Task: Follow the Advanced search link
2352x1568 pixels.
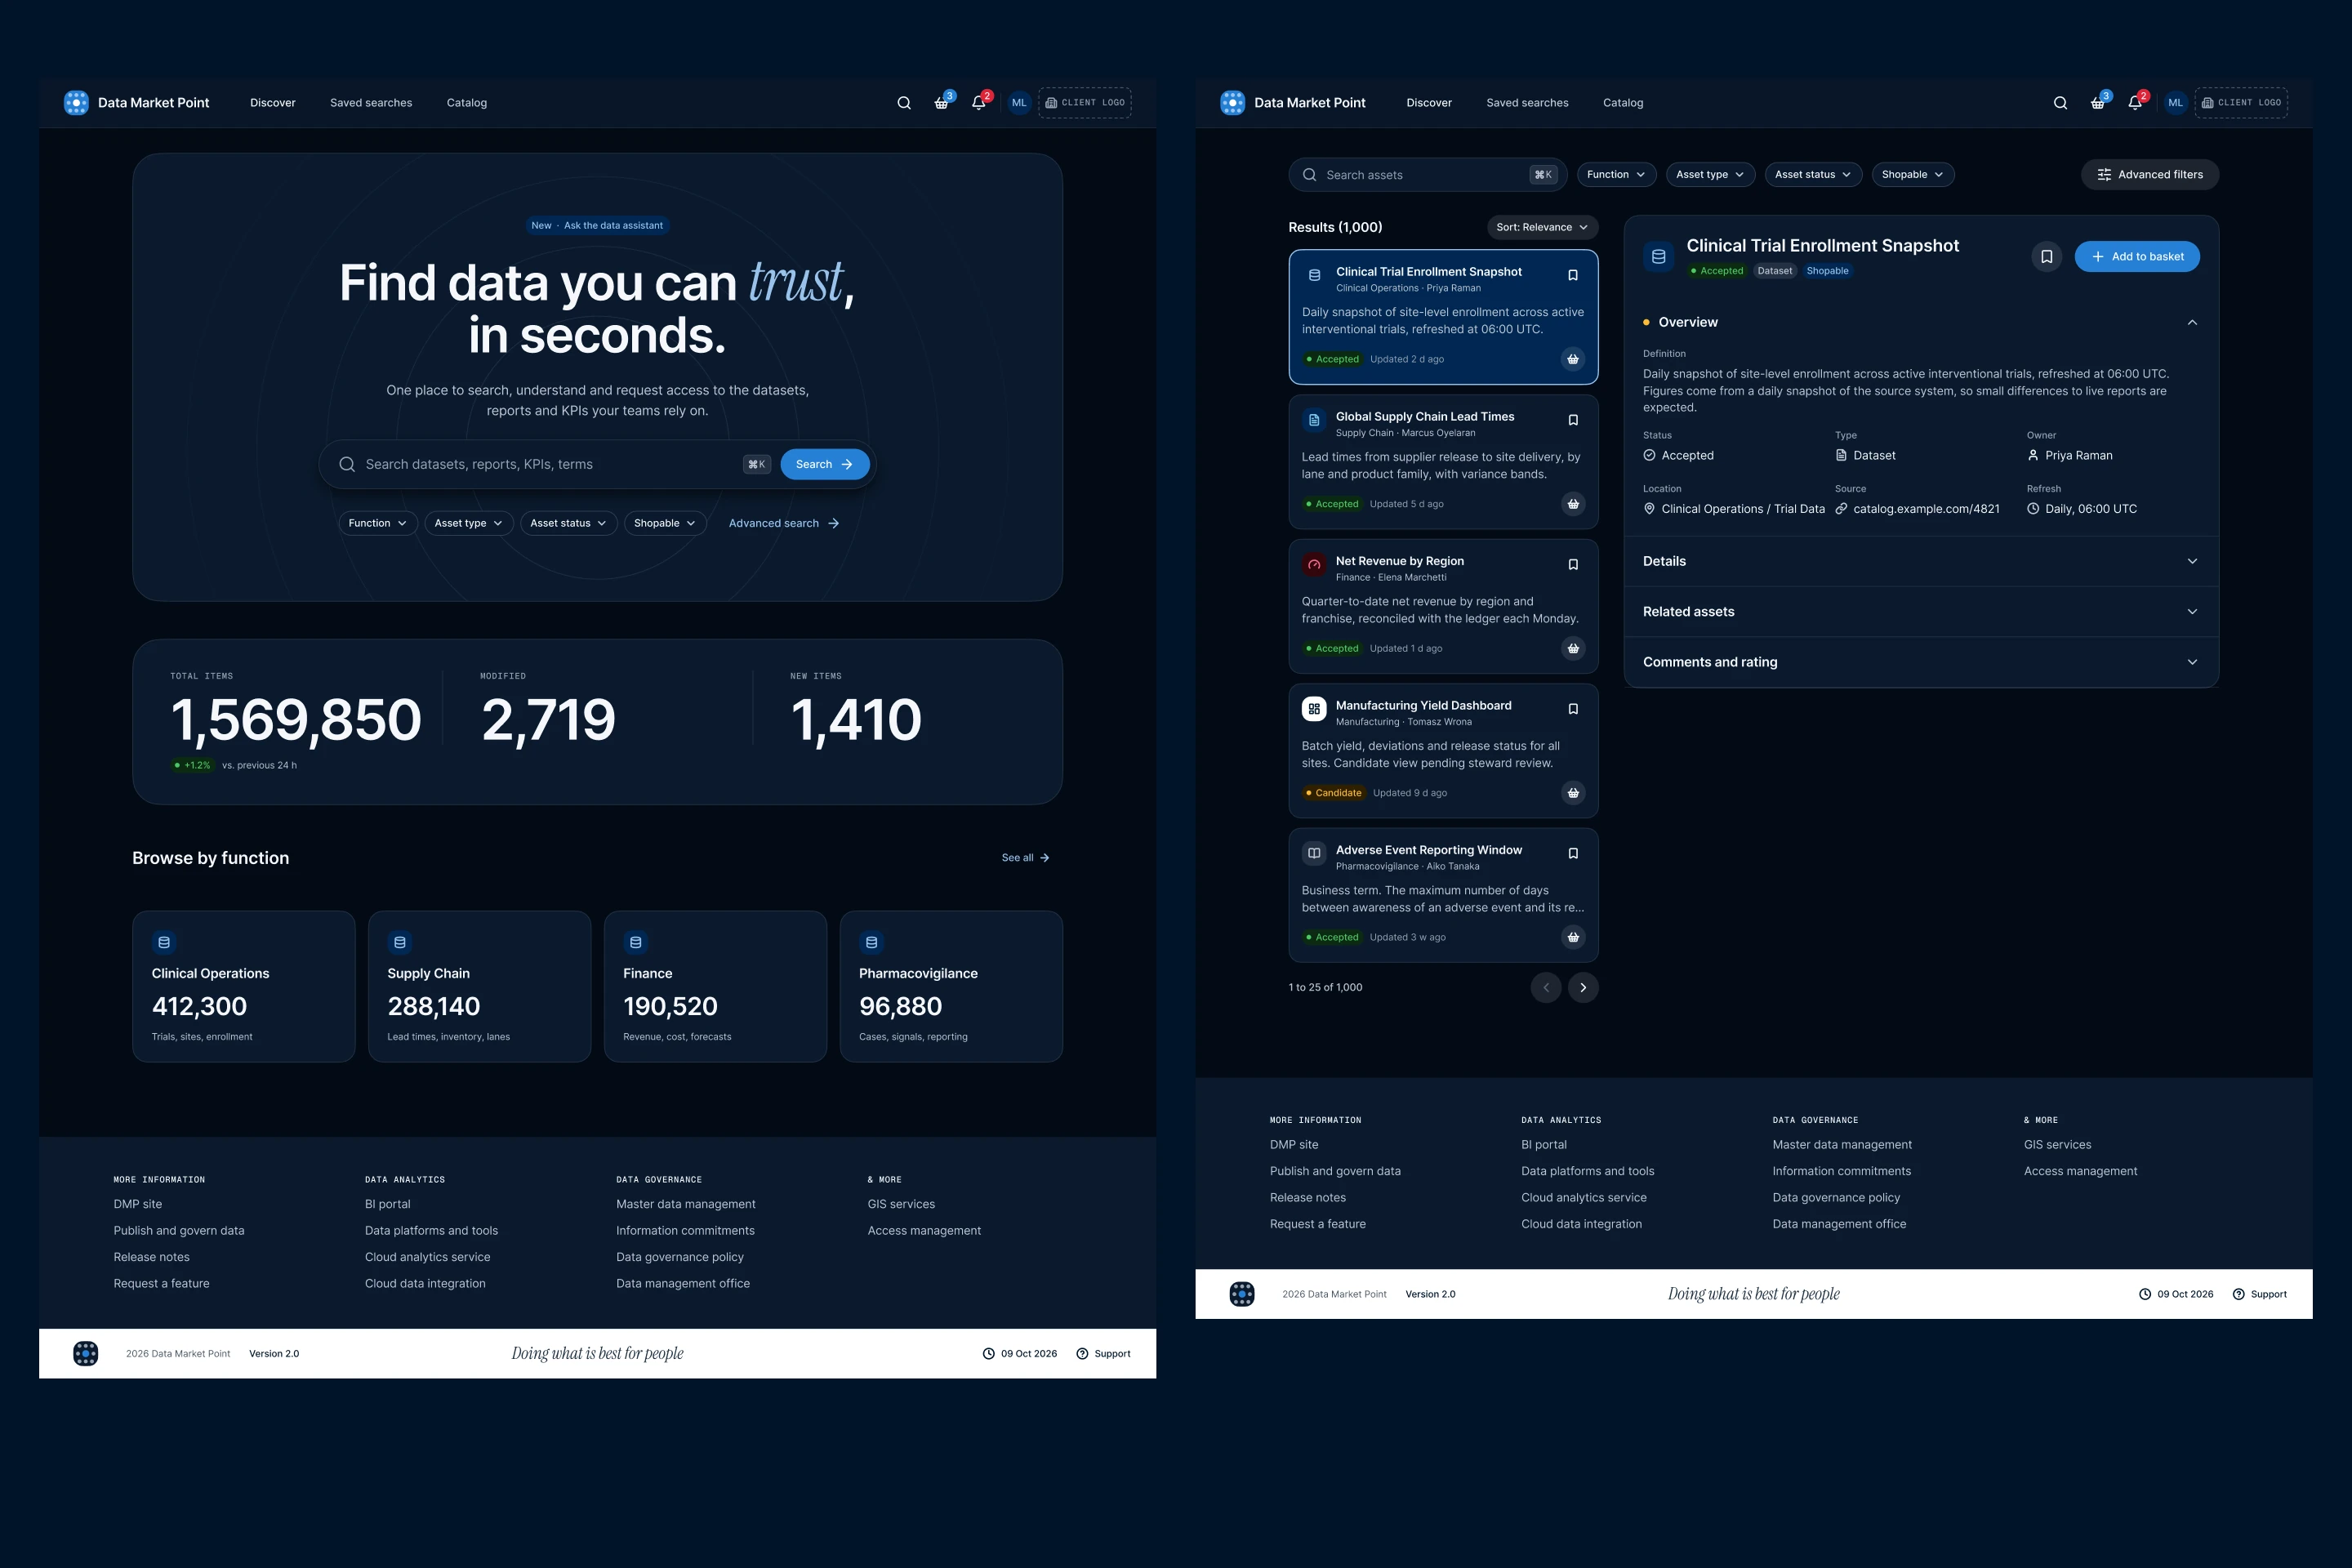Action: point(783,523)
